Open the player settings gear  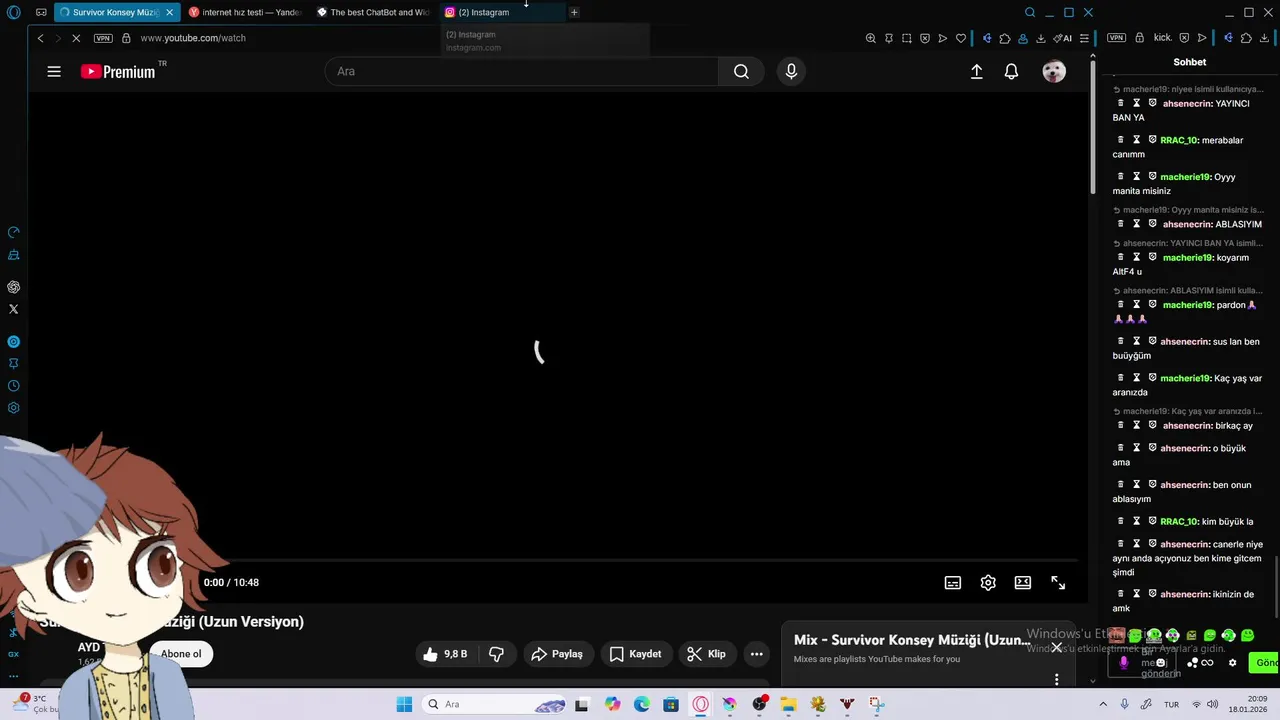(988, 583)
